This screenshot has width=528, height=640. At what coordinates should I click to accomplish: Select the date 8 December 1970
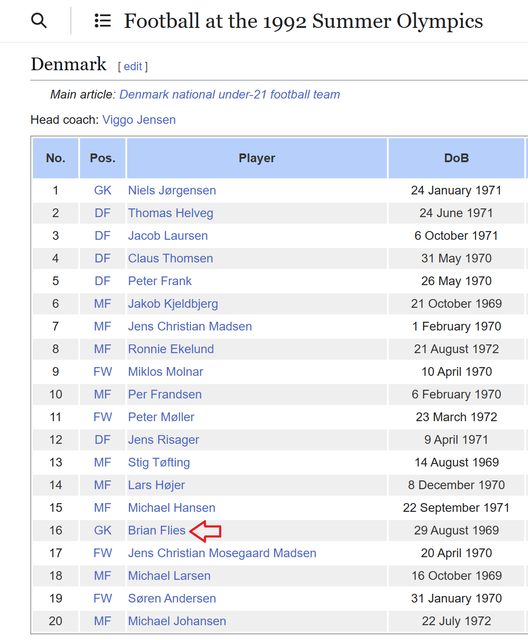point(456,485)
